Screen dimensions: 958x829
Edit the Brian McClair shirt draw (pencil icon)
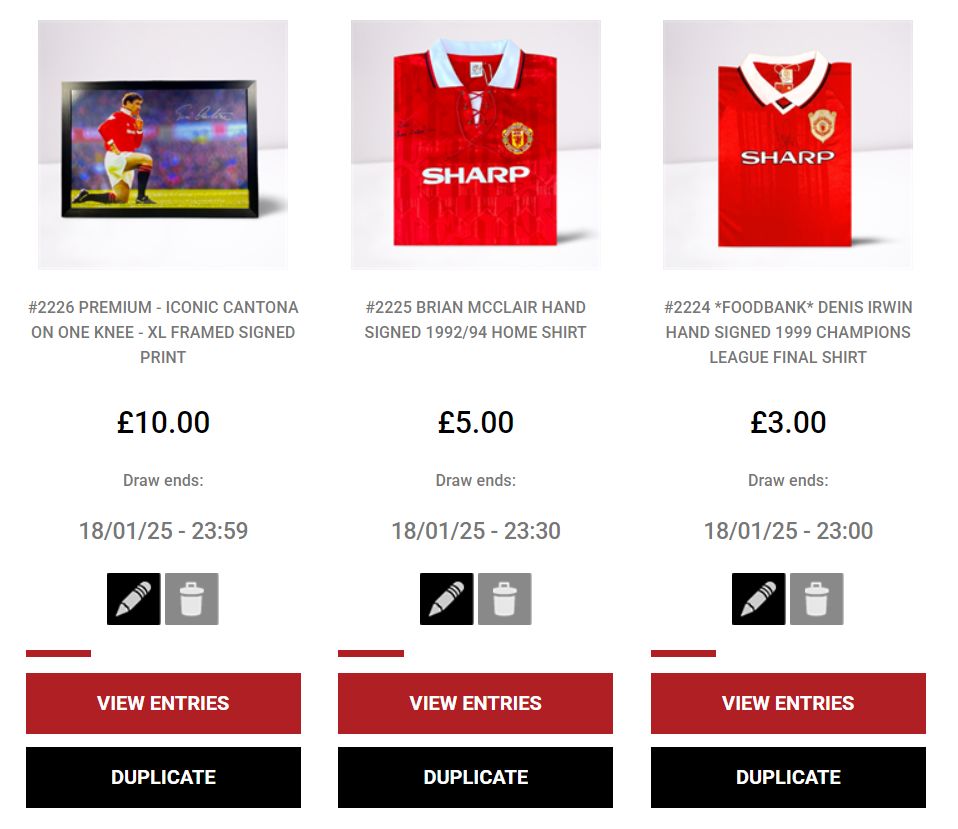(x=447, y=599)
